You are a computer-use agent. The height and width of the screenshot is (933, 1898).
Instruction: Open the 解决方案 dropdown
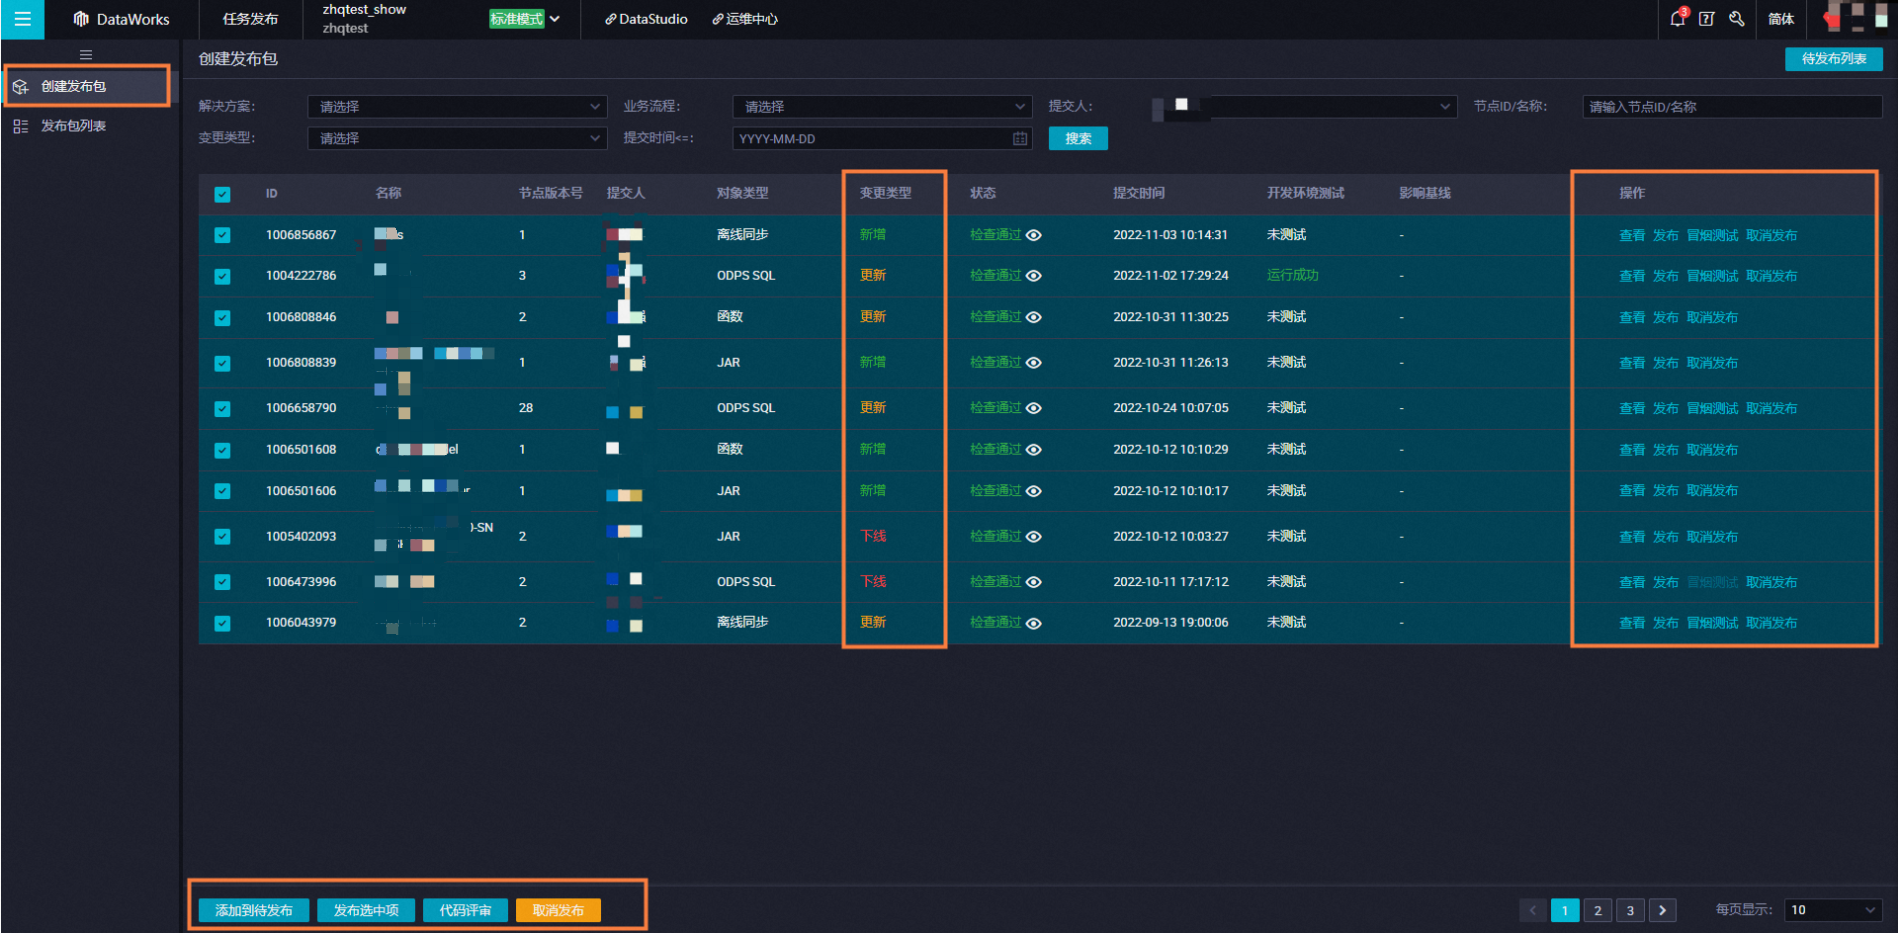tap(457, 107)
